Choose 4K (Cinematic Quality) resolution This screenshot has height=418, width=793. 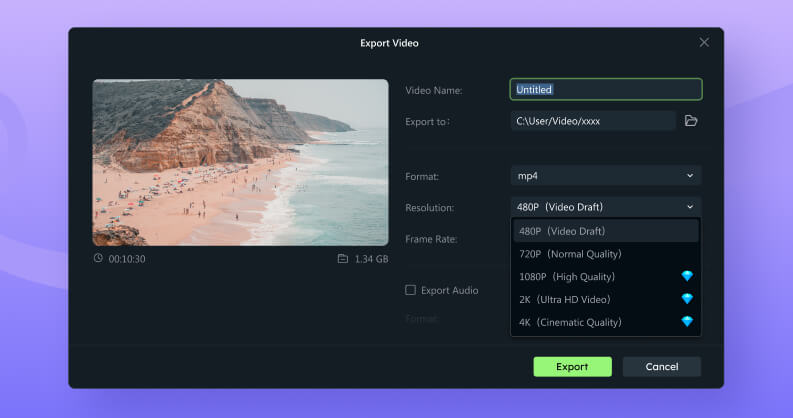click(590, 322)
